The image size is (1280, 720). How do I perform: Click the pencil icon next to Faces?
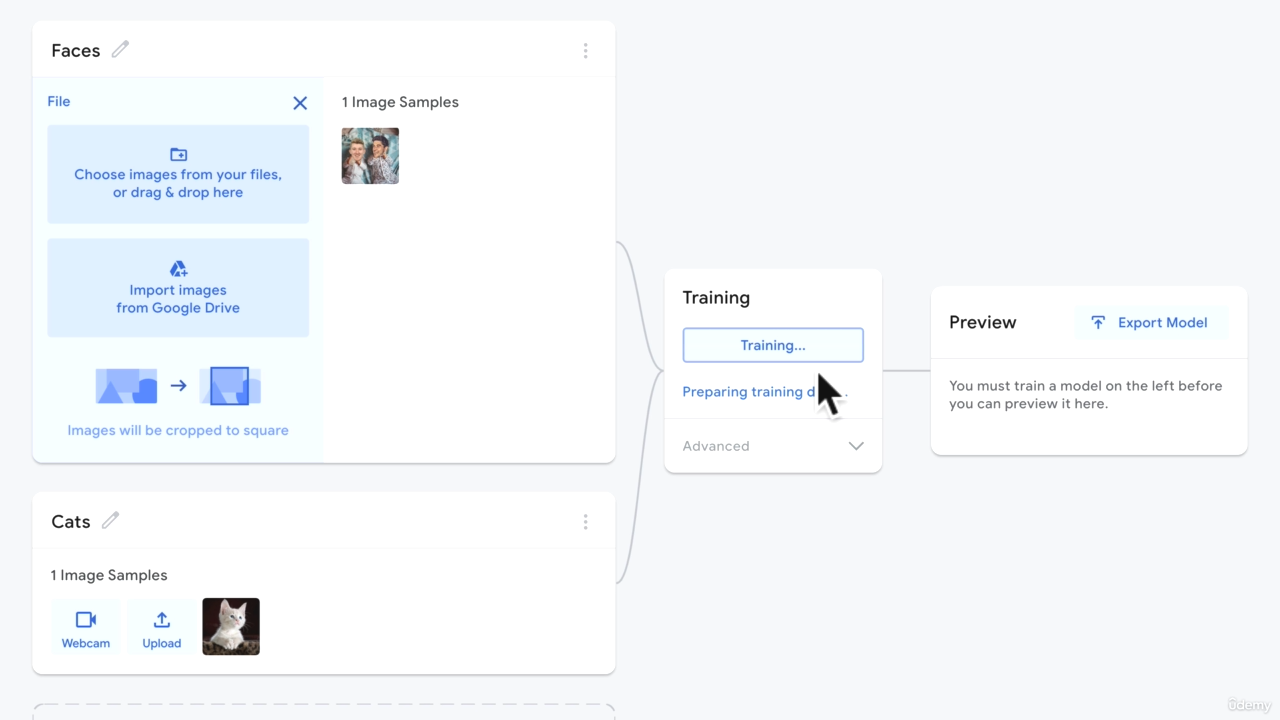[x=120, y=49]
